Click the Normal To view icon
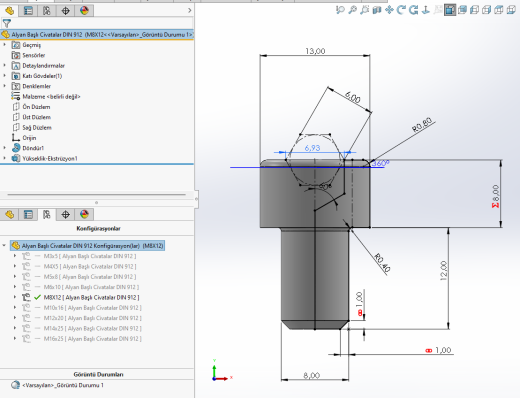The image size is (520, 398). tap(426, 10)
